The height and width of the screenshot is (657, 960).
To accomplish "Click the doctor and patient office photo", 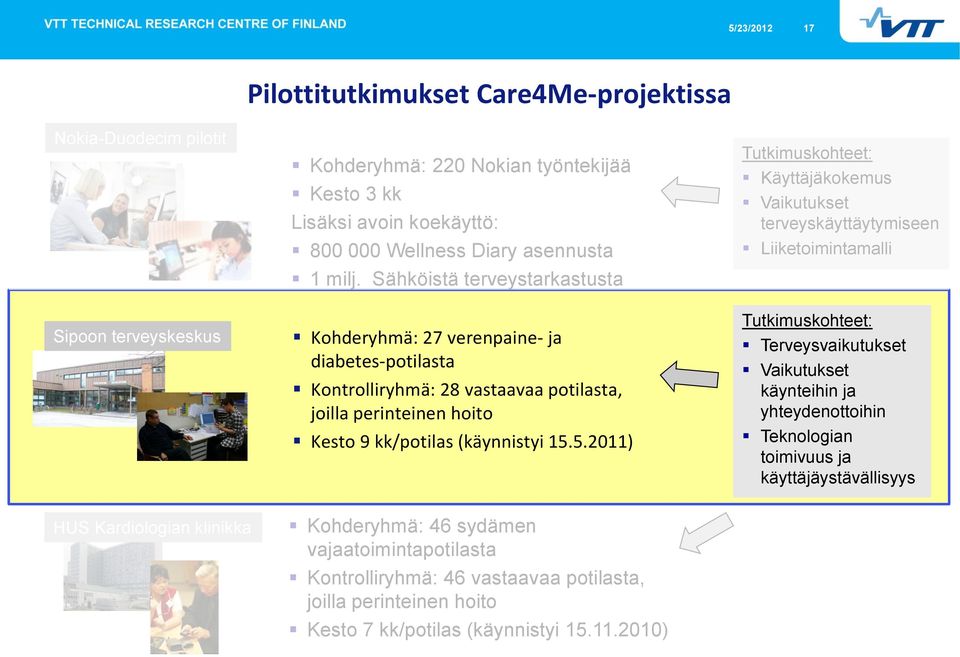I will 192,427.
